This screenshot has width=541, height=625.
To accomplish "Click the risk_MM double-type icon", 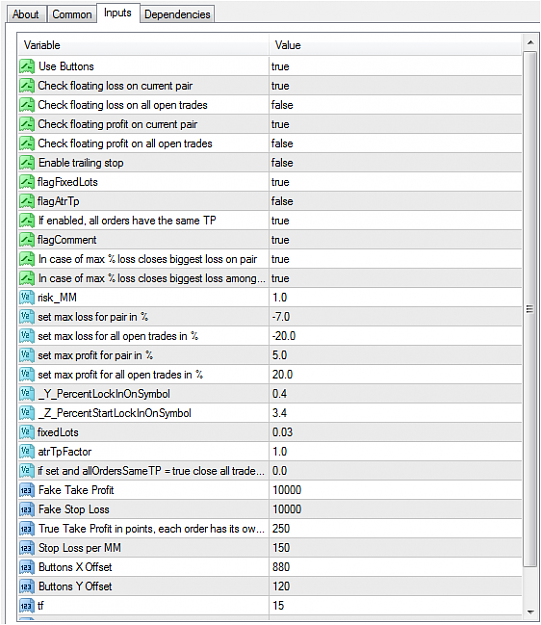I will pyautogui.click(x=27, y=297).
